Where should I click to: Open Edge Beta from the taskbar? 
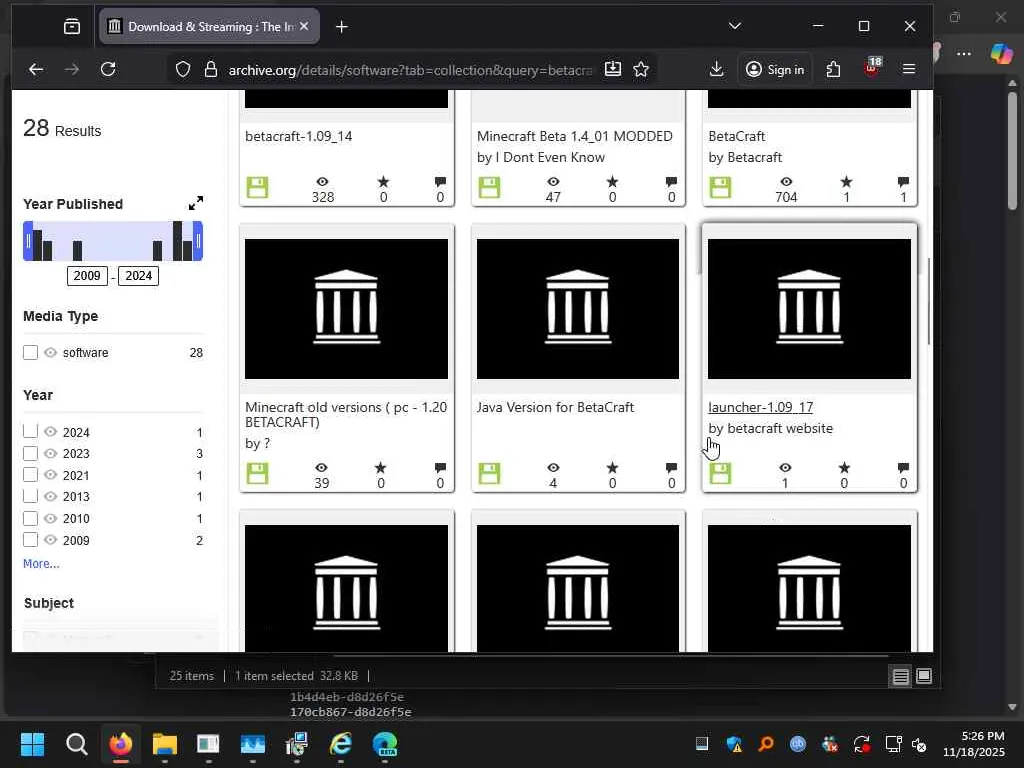pyautogui.click(x=385, y=744)
